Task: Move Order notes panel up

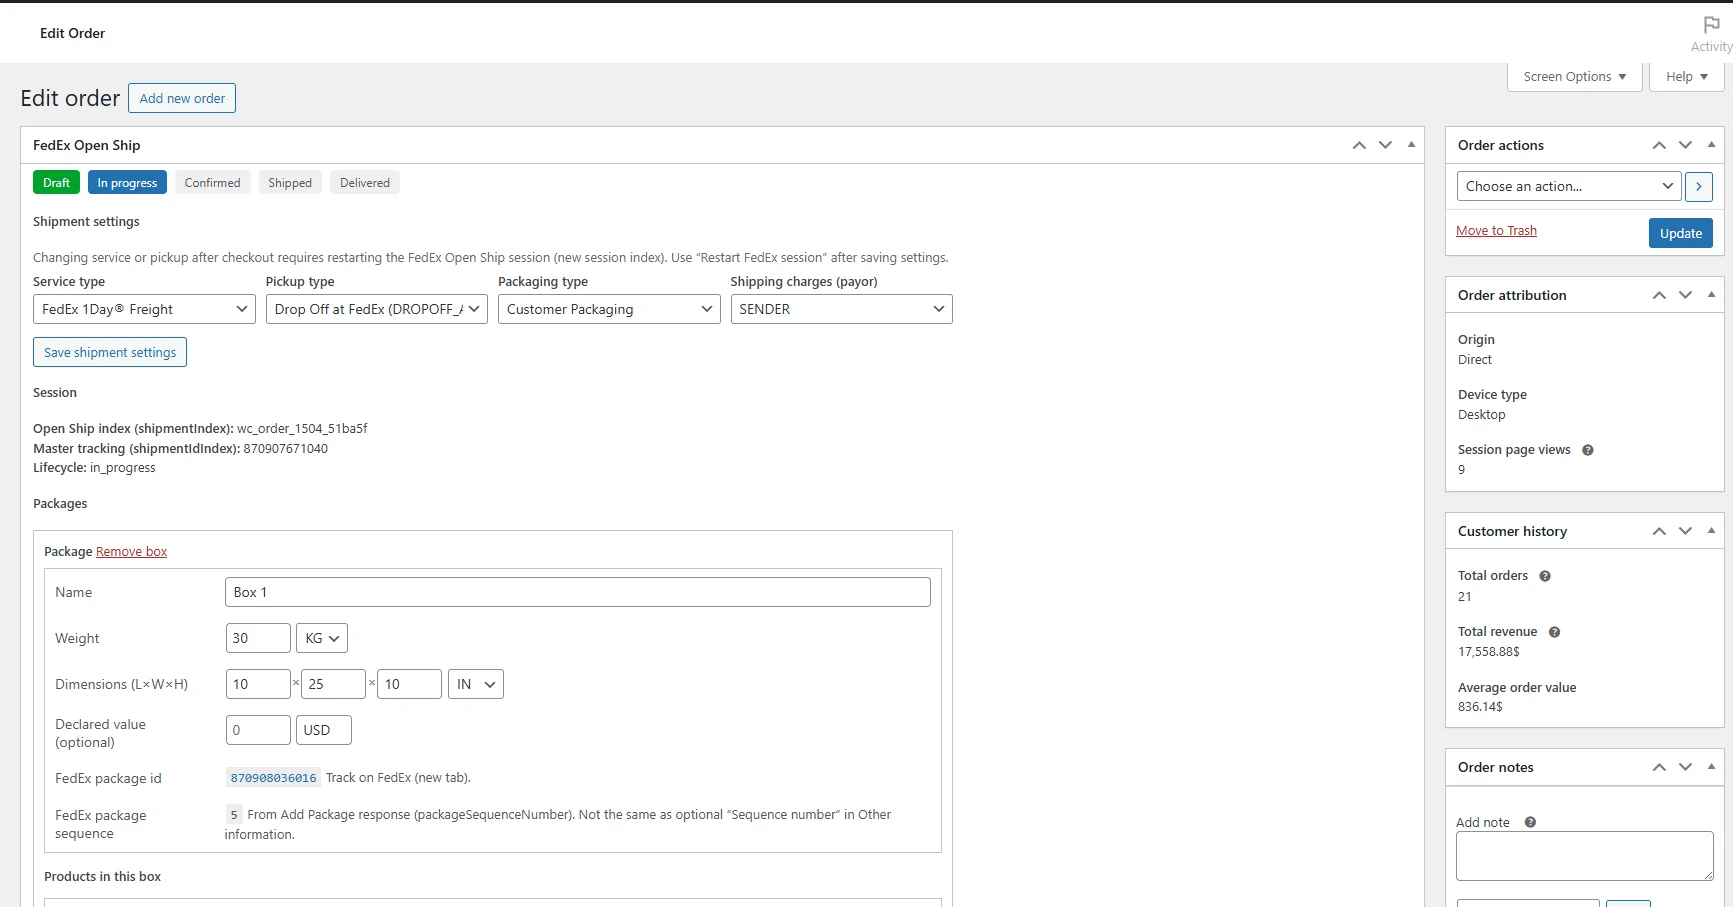Action: 1659,767
